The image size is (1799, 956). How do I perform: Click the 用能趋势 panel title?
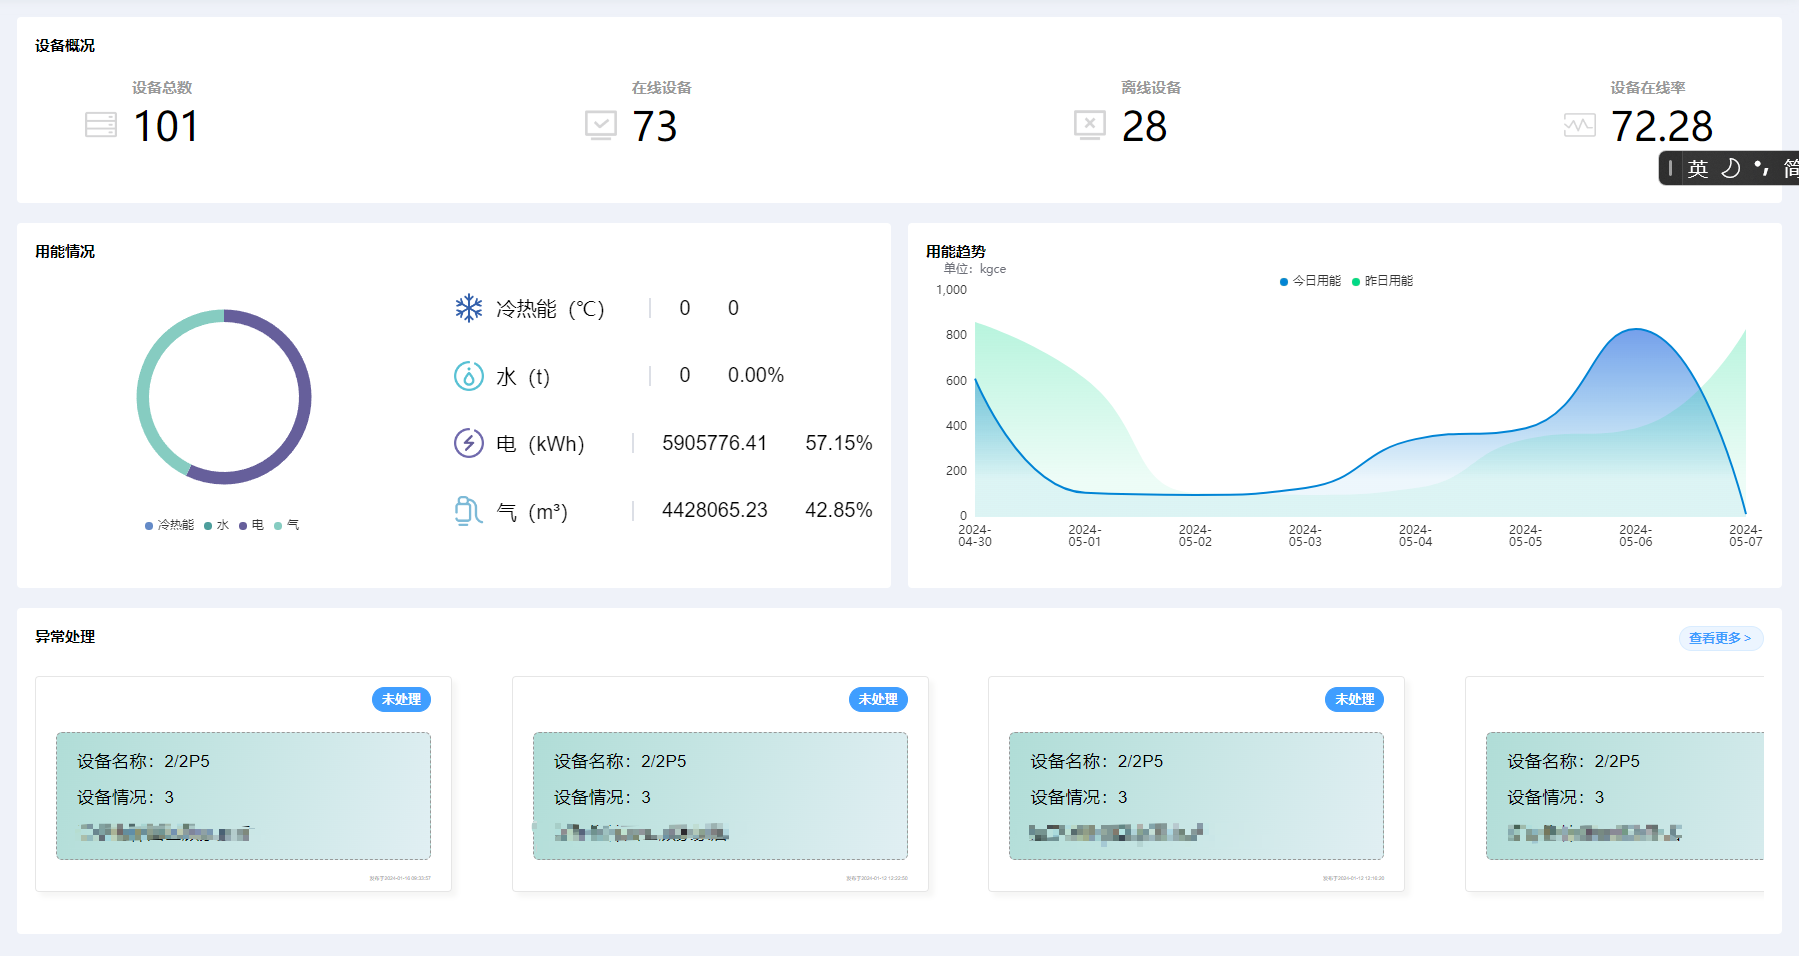click(956, 252)
